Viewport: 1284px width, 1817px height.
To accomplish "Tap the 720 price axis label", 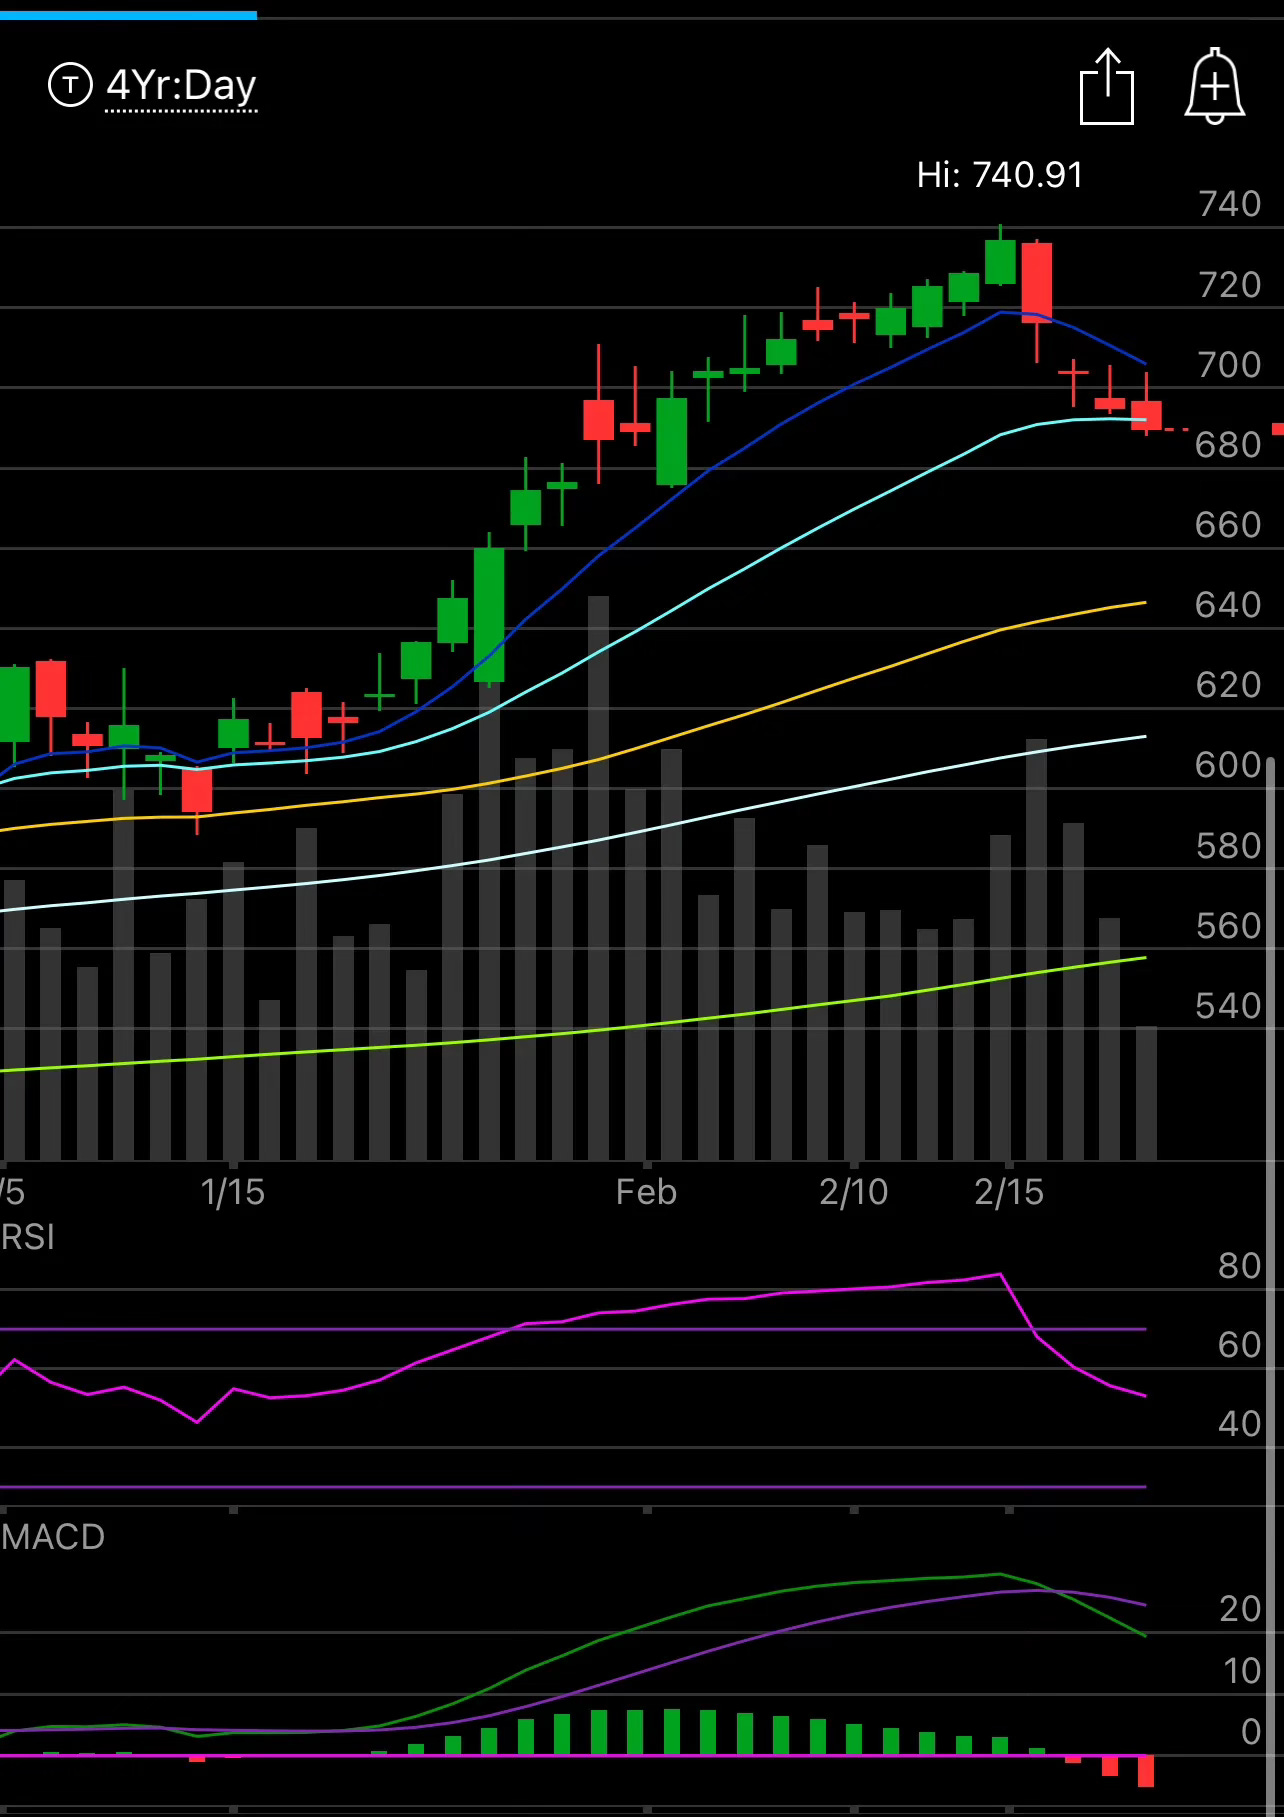I will (x=1229, y=285).
